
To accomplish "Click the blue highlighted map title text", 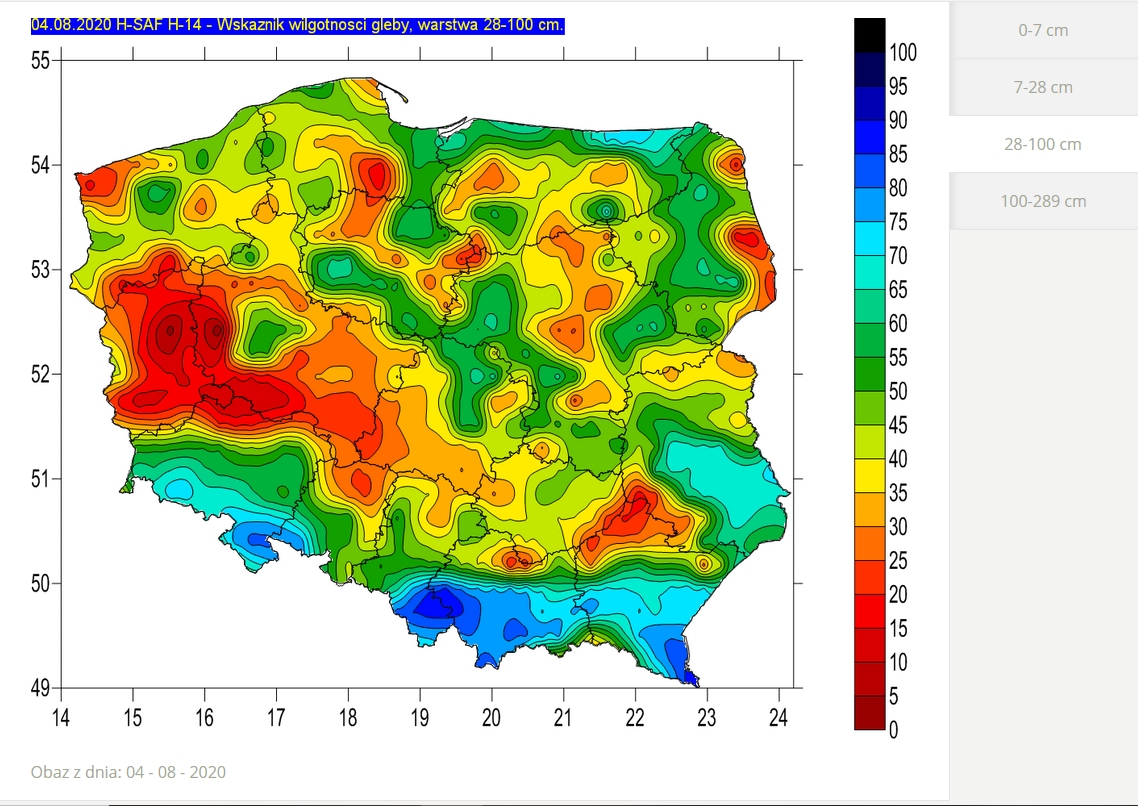I will pyautogui.click(x=297, y=25).
